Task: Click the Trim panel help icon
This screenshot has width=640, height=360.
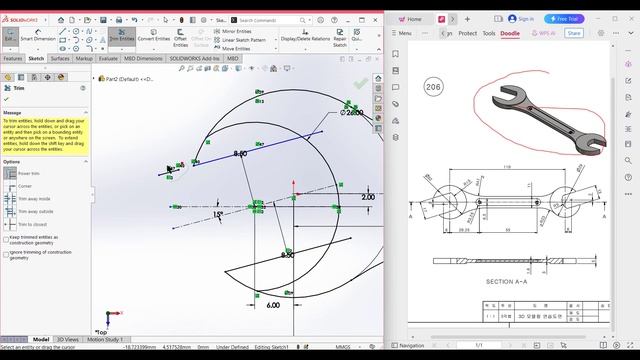Action: 83,88
